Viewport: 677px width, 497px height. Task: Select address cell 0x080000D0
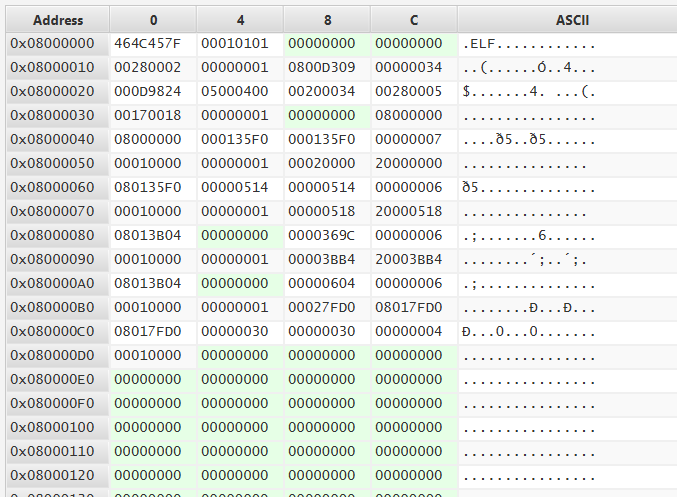58,355
